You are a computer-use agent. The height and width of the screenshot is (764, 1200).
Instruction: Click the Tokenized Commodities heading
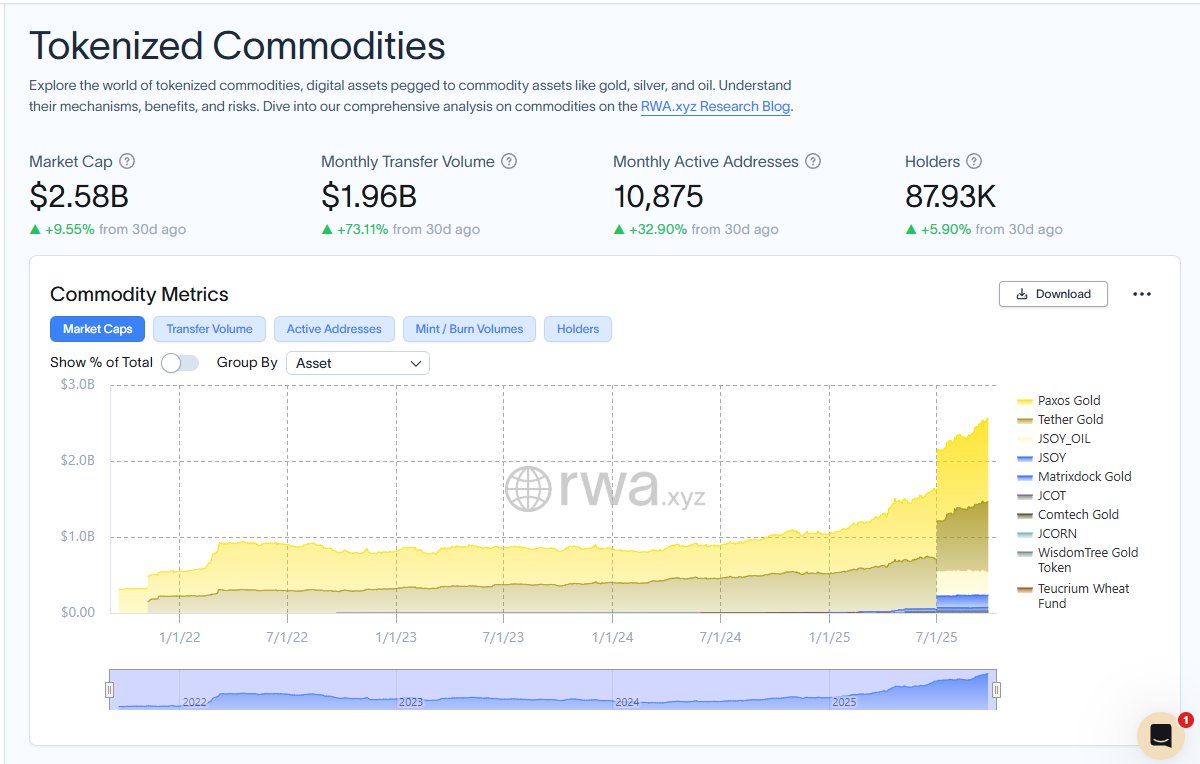(x=237, y=46)
